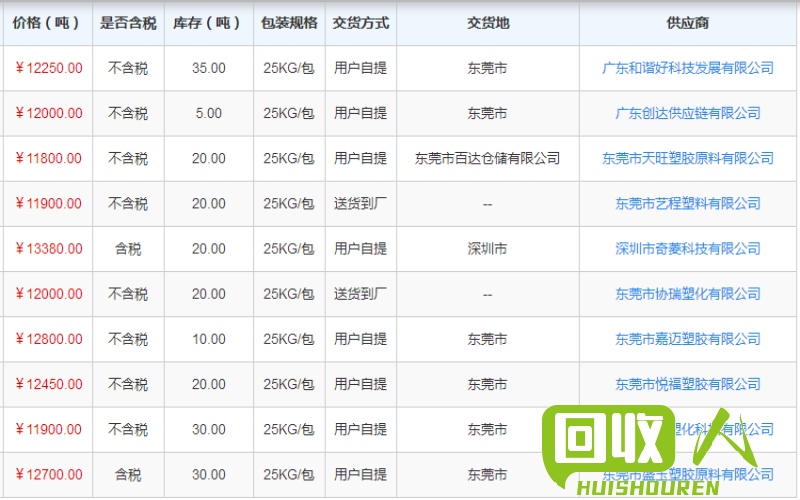Click the stock value 5.00

pyautogui.click(x=209, y=113)
